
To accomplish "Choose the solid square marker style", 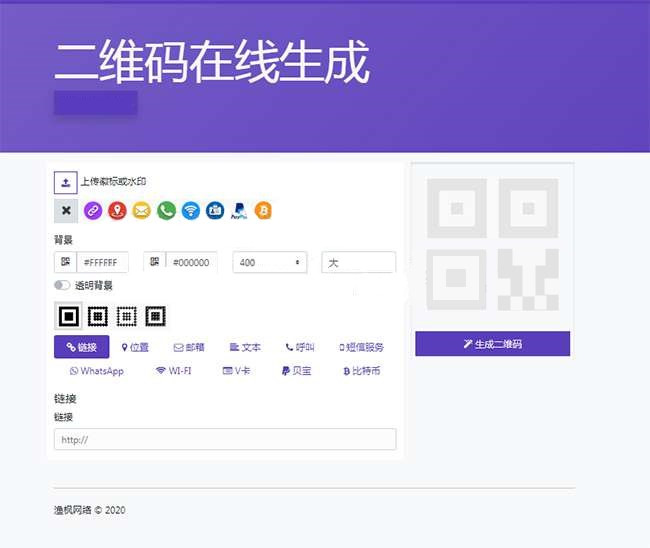I will [x=69, y=316].
